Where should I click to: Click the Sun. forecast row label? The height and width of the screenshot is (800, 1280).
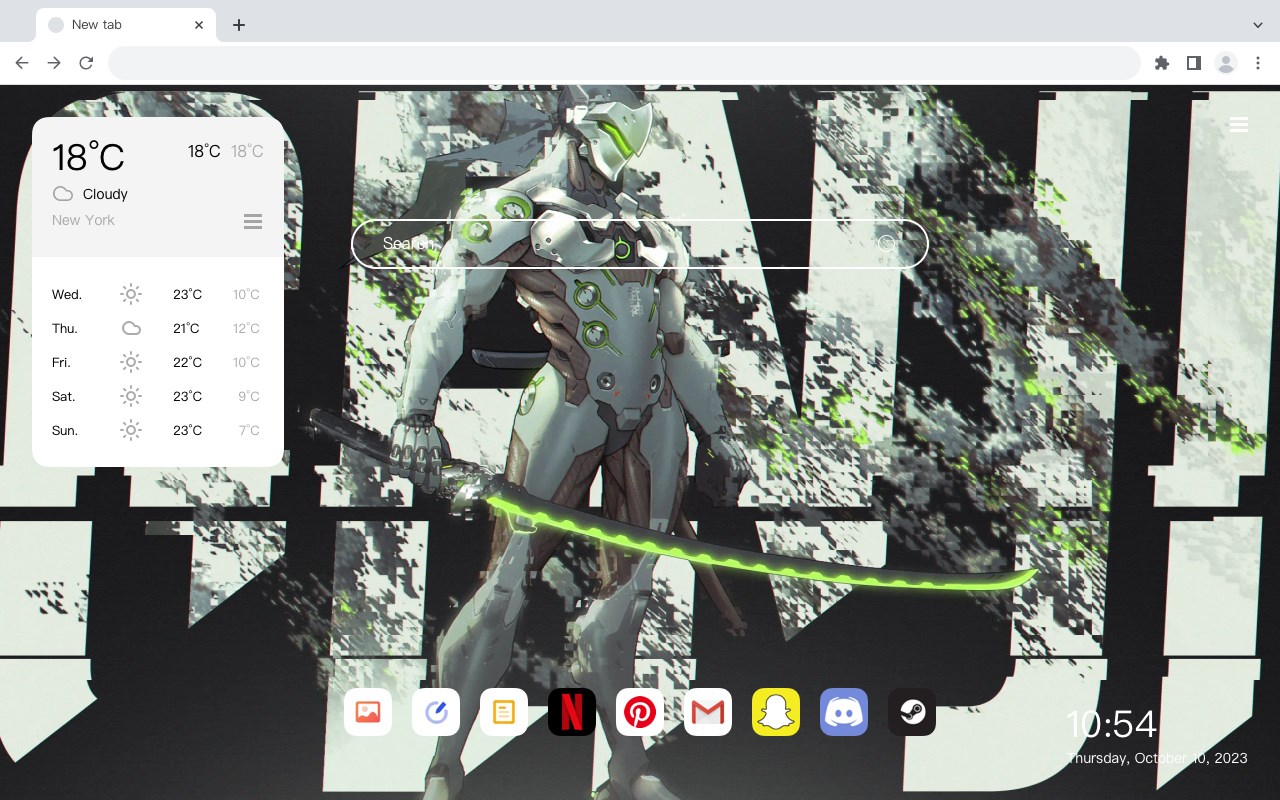click(x=65, y=430)
